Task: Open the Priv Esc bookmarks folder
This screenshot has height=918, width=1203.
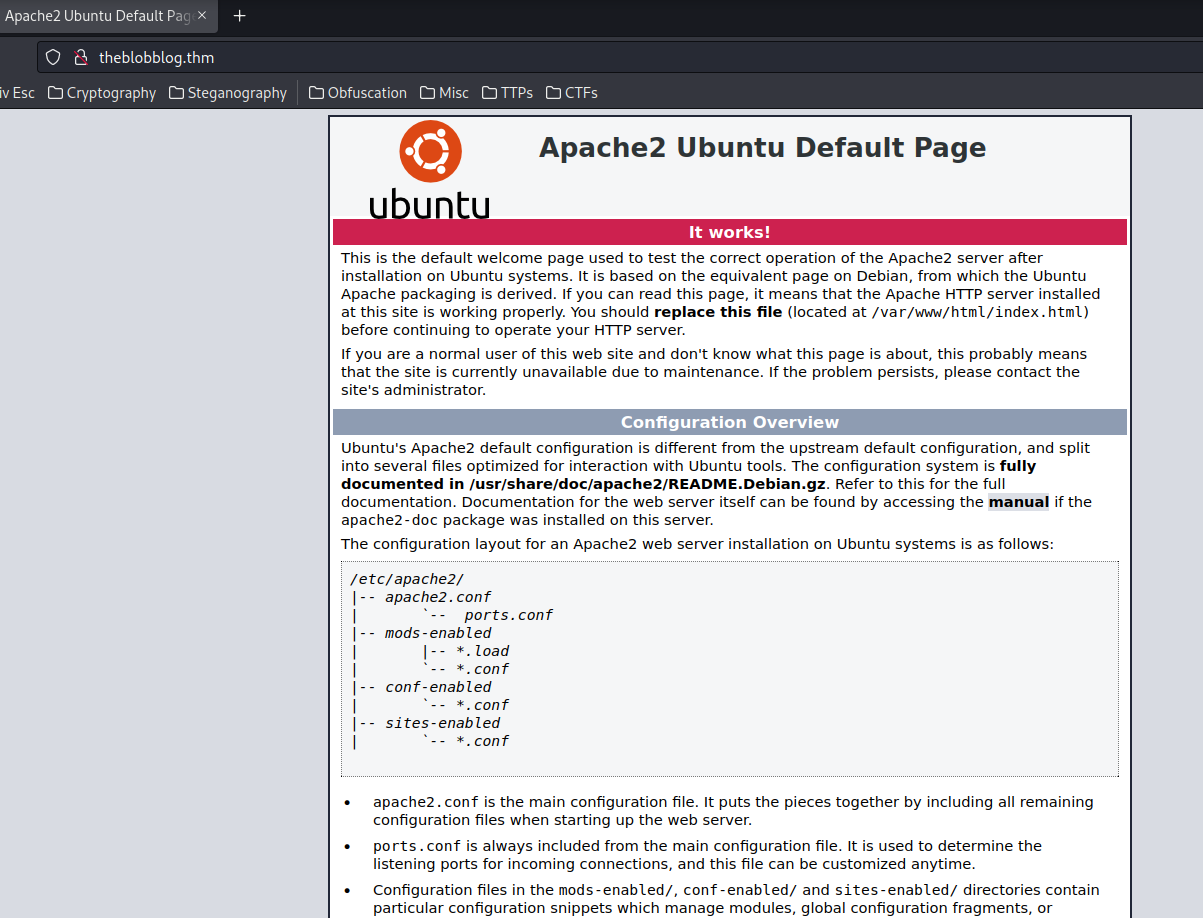Action: [17, 93]
